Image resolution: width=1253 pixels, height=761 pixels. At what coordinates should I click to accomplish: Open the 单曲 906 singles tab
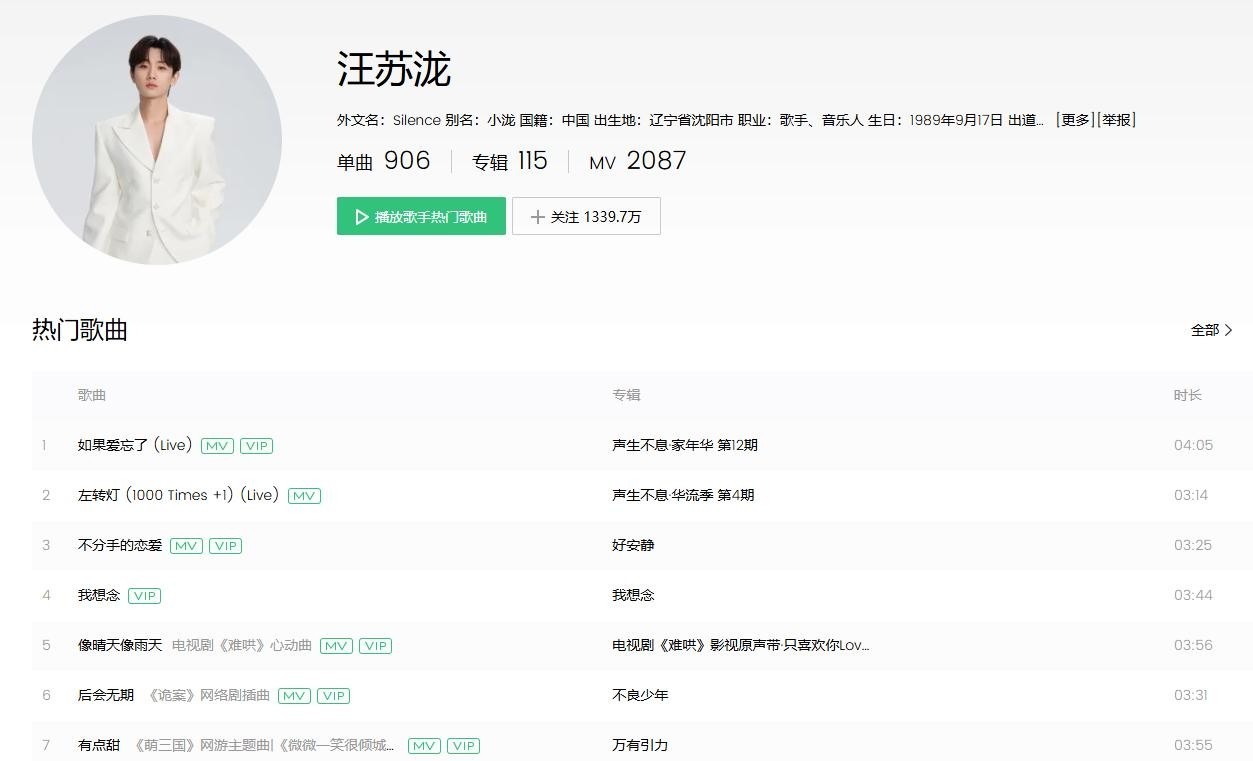383,161
